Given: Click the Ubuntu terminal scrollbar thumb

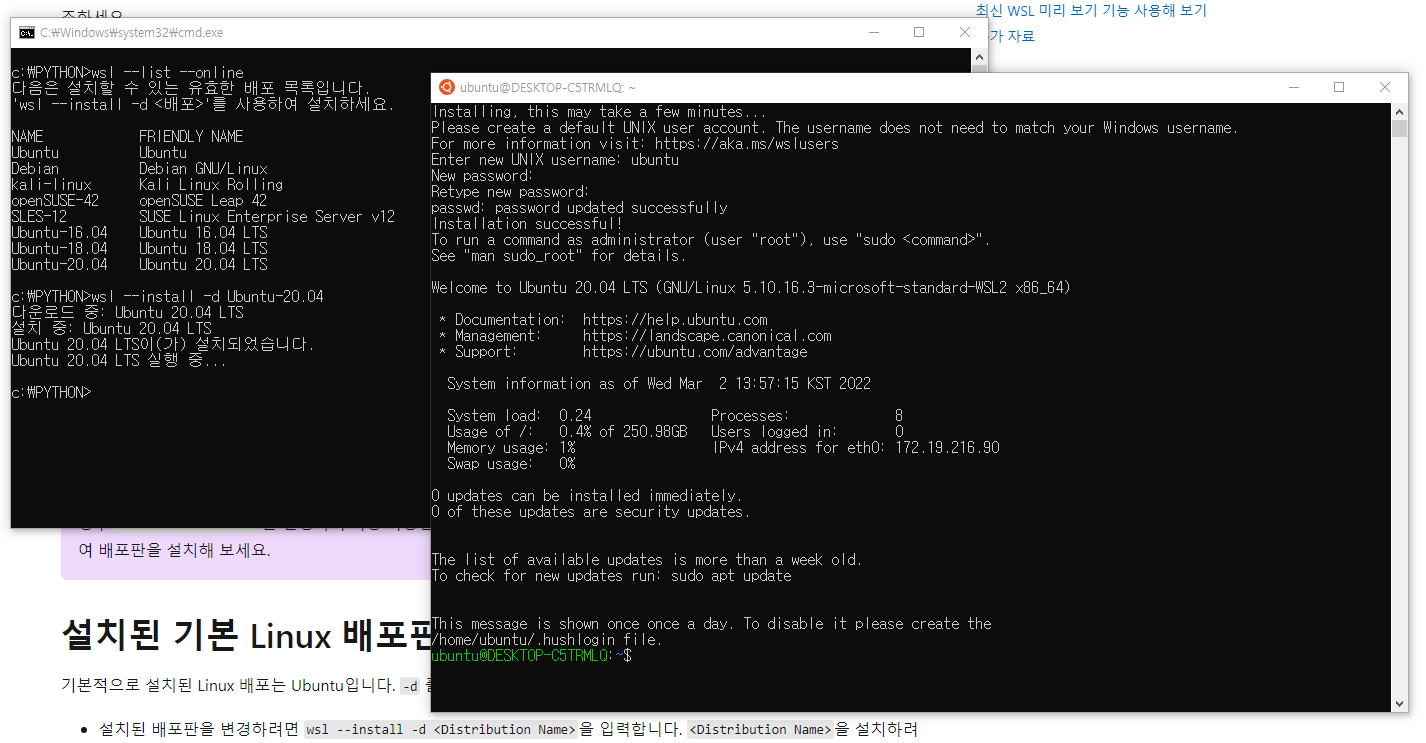Looking at the screenshot, I should tap(1399, 128).
